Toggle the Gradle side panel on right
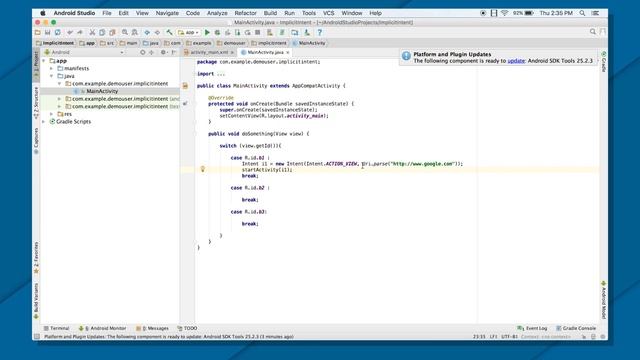This screenshot has width=640, height=360. tap(604, 62)
